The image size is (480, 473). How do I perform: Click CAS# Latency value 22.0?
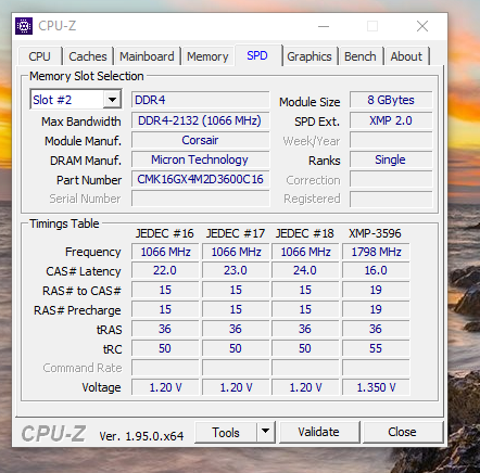tap(165, 270)
